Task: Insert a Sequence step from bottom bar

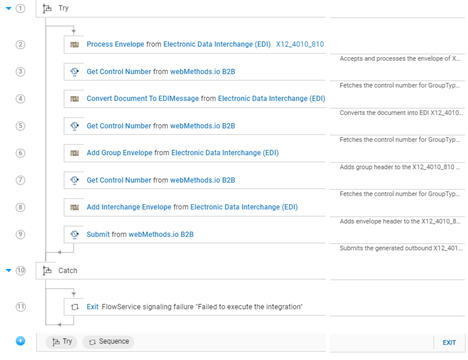Action: pos(108,342)
